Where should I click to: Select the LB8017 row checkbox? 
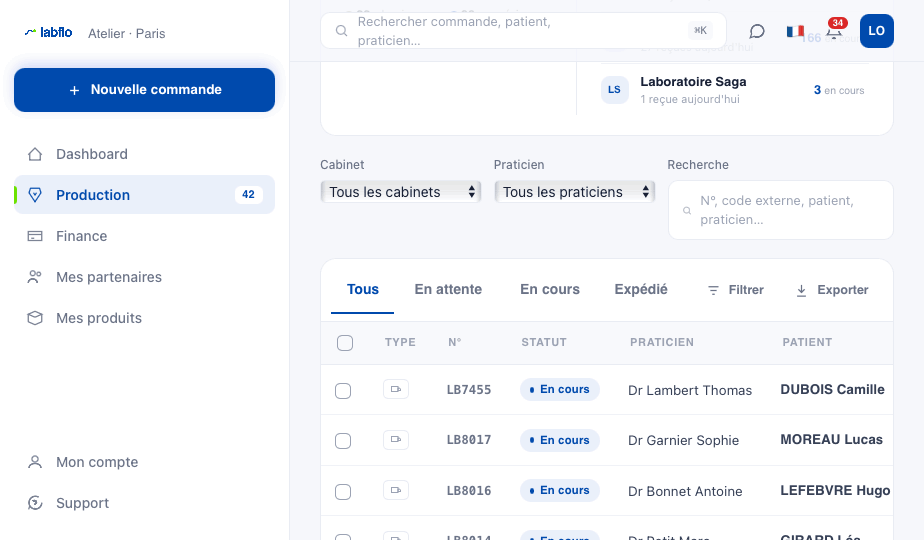point(343,441)
